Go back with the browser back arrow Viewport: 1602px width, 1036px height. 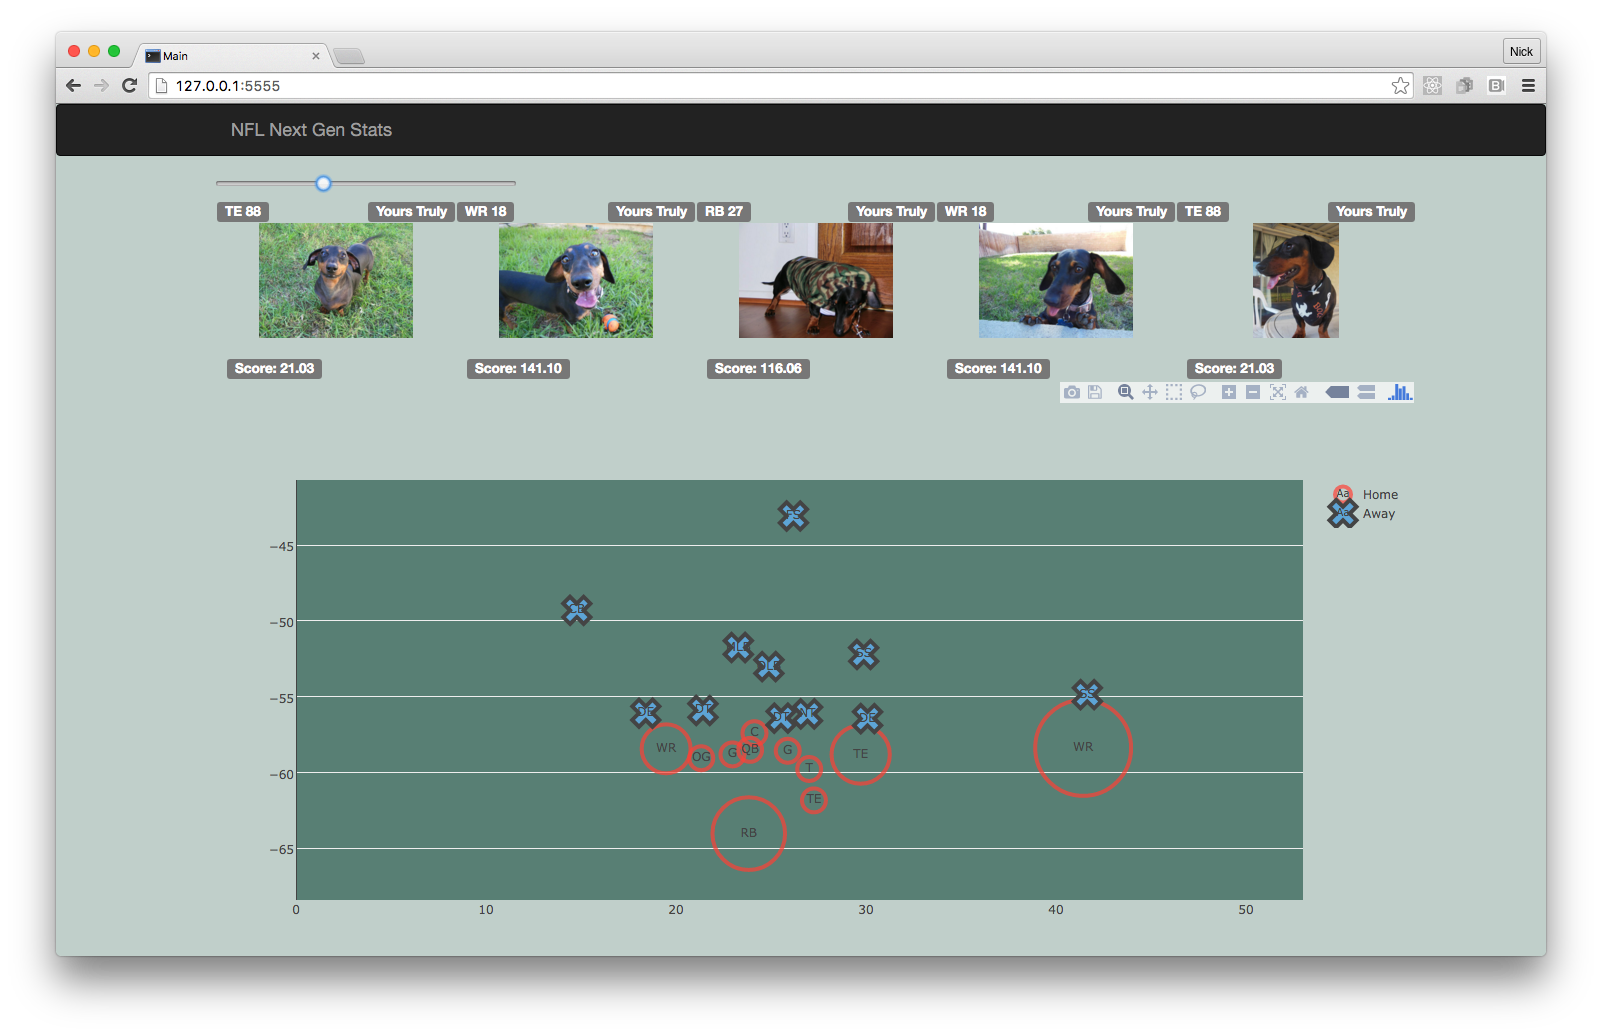tap(73, 86)
